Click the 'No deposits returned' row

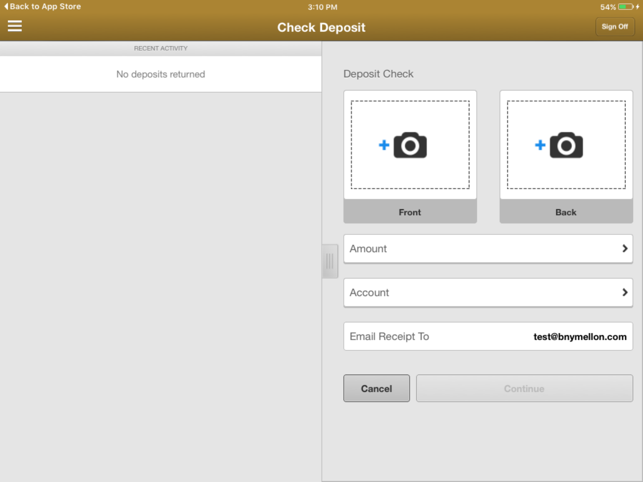click(x=160, y=74)
